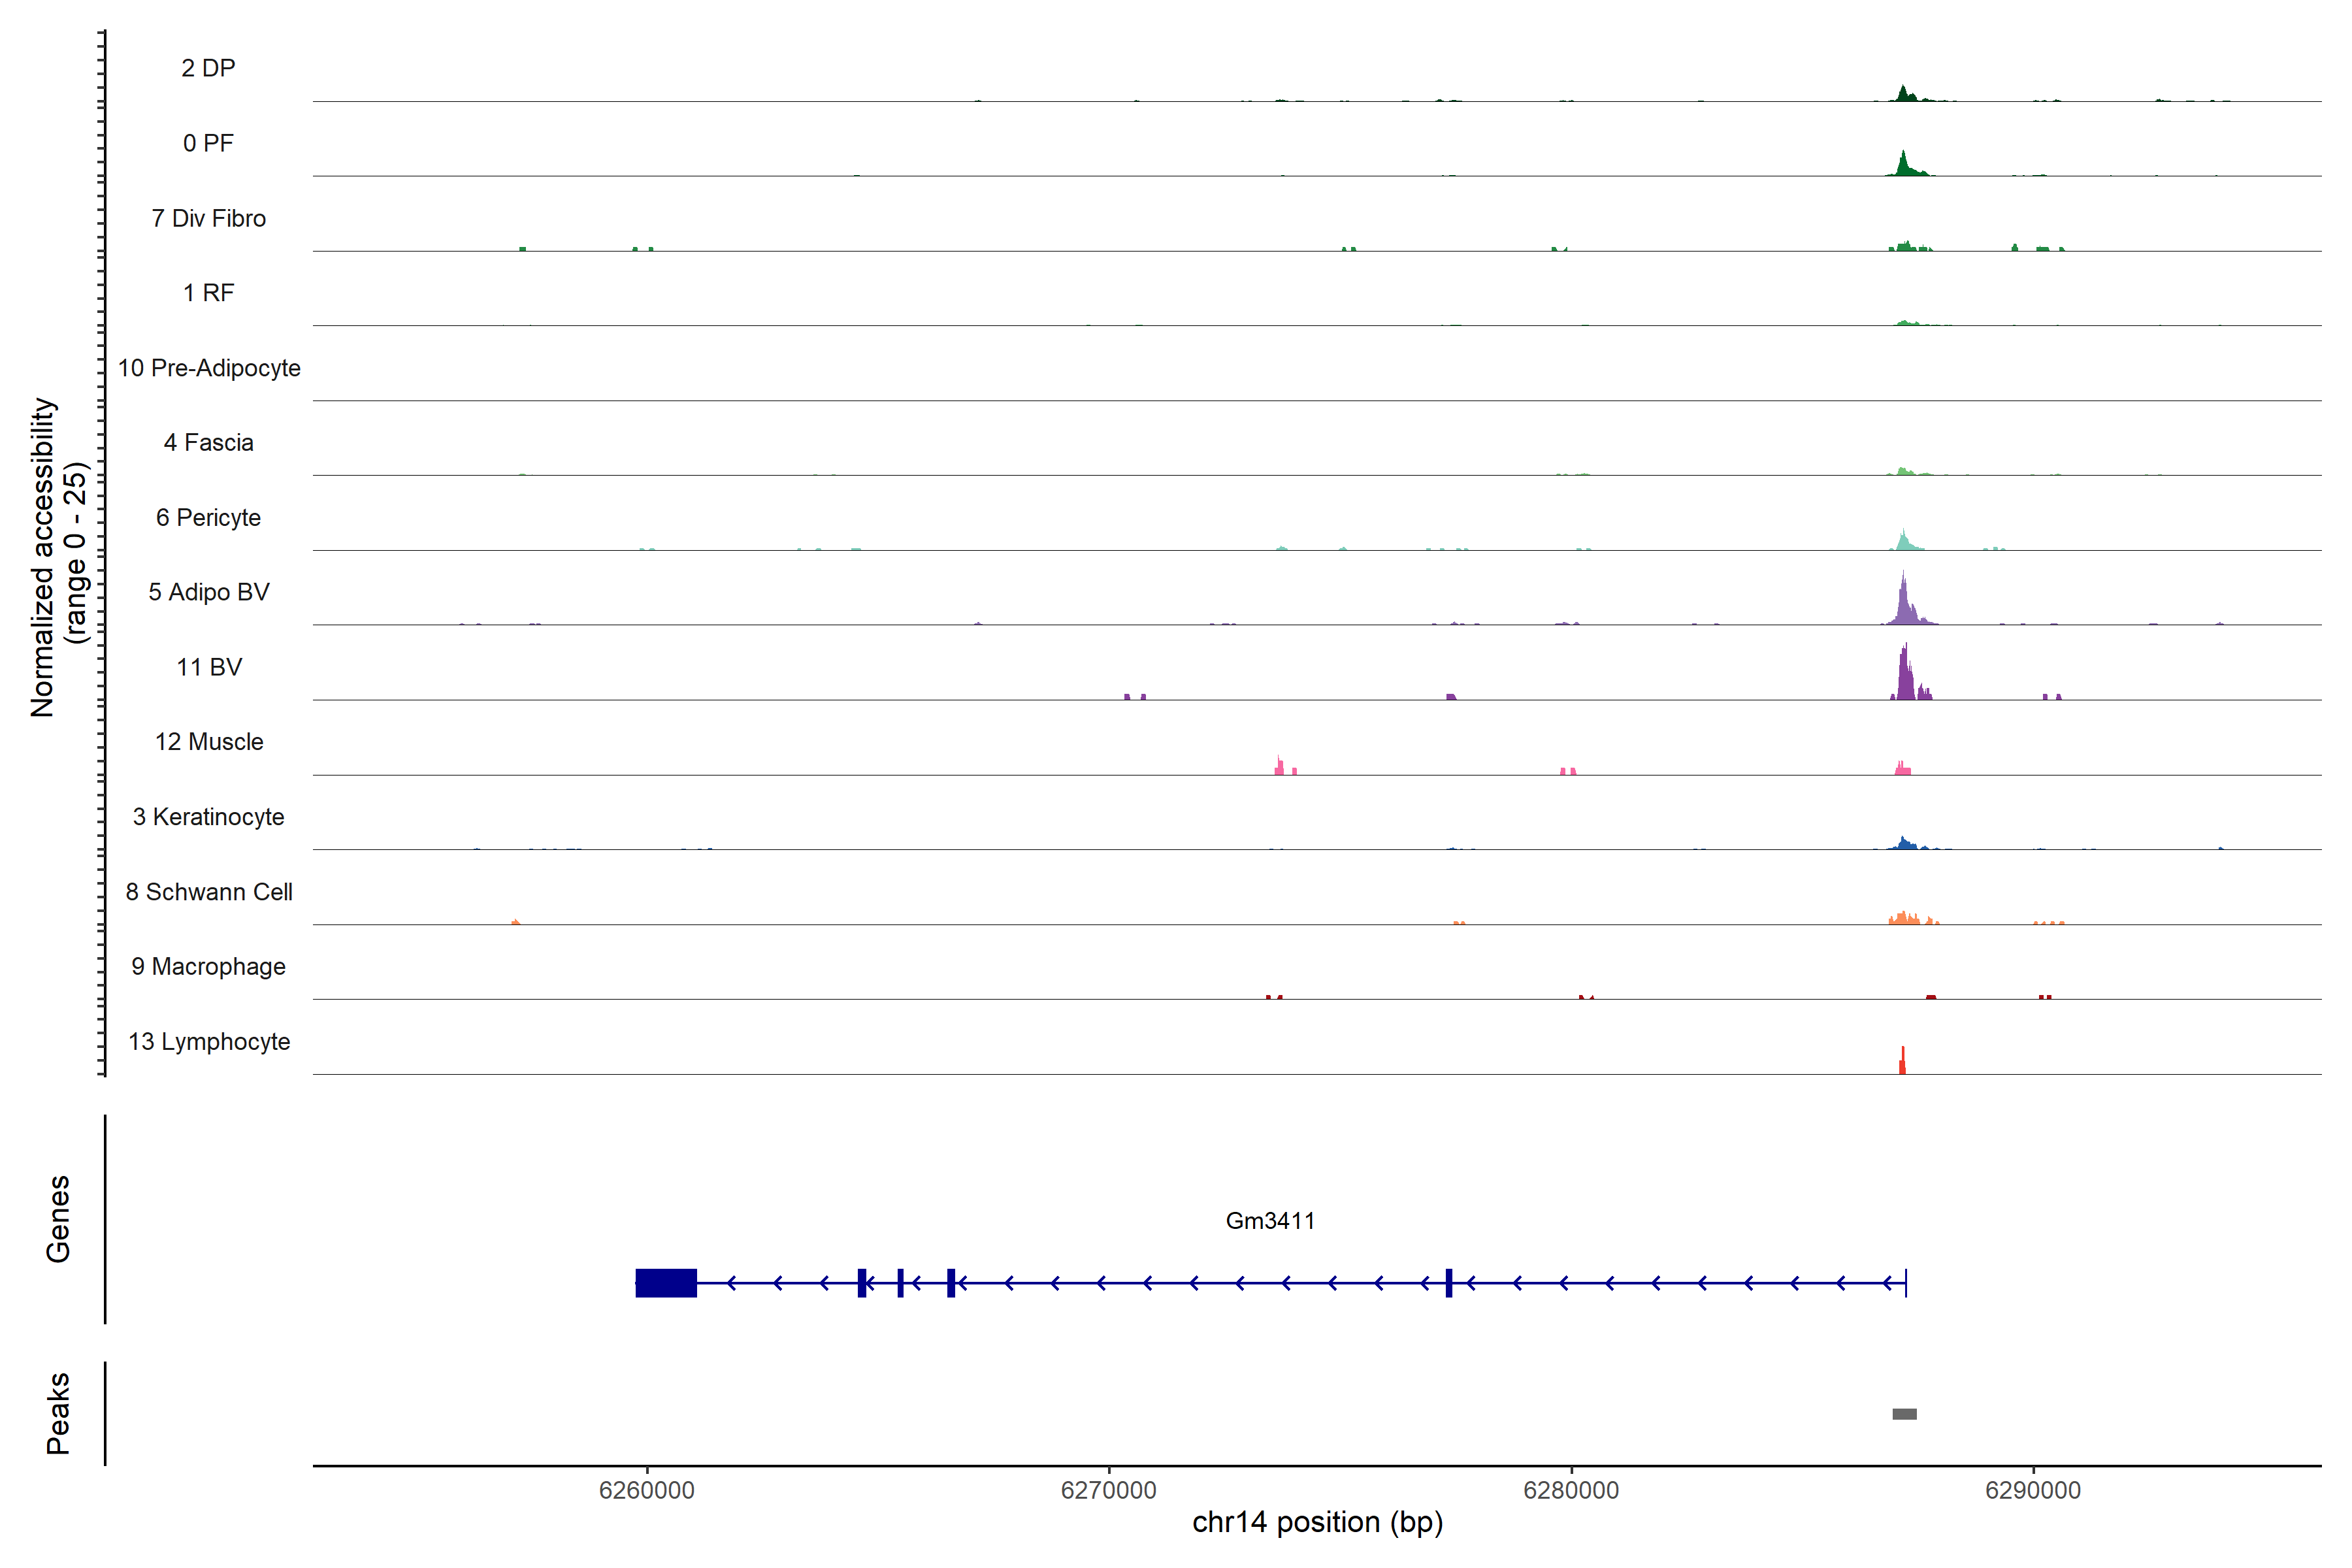Click the chr14 position (bp) axis title
This screenshot has width=2352, height=1568.
click(1317, 1522)
